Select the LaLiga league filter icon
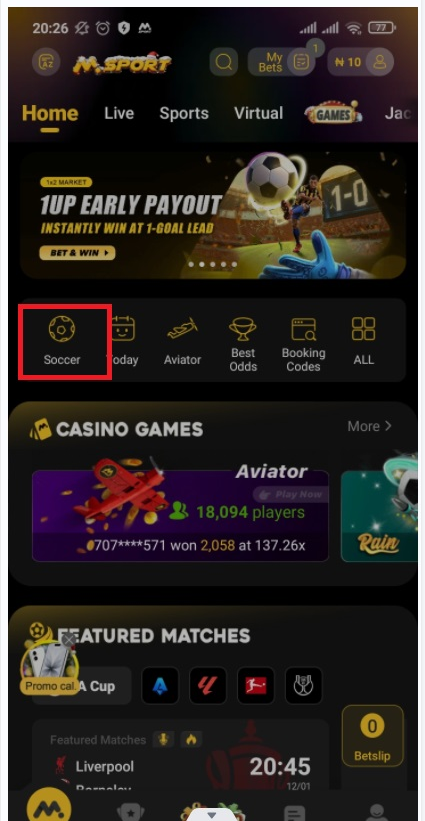 point(208,685)
